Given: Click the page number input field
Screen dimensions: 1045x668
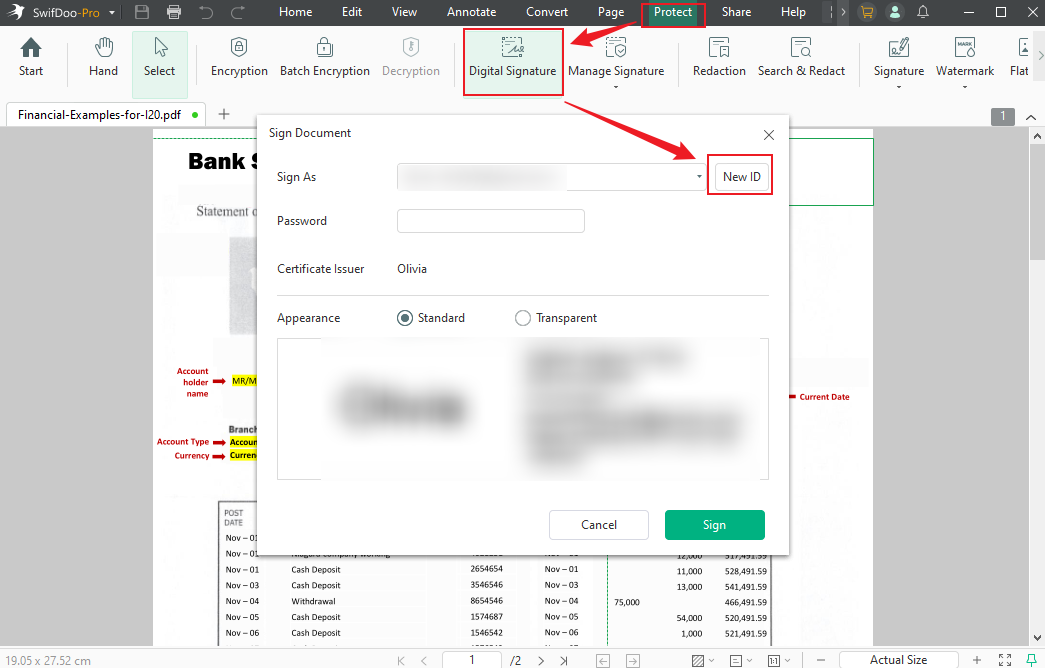Looking at the screenshot, I should coord(471,659).
